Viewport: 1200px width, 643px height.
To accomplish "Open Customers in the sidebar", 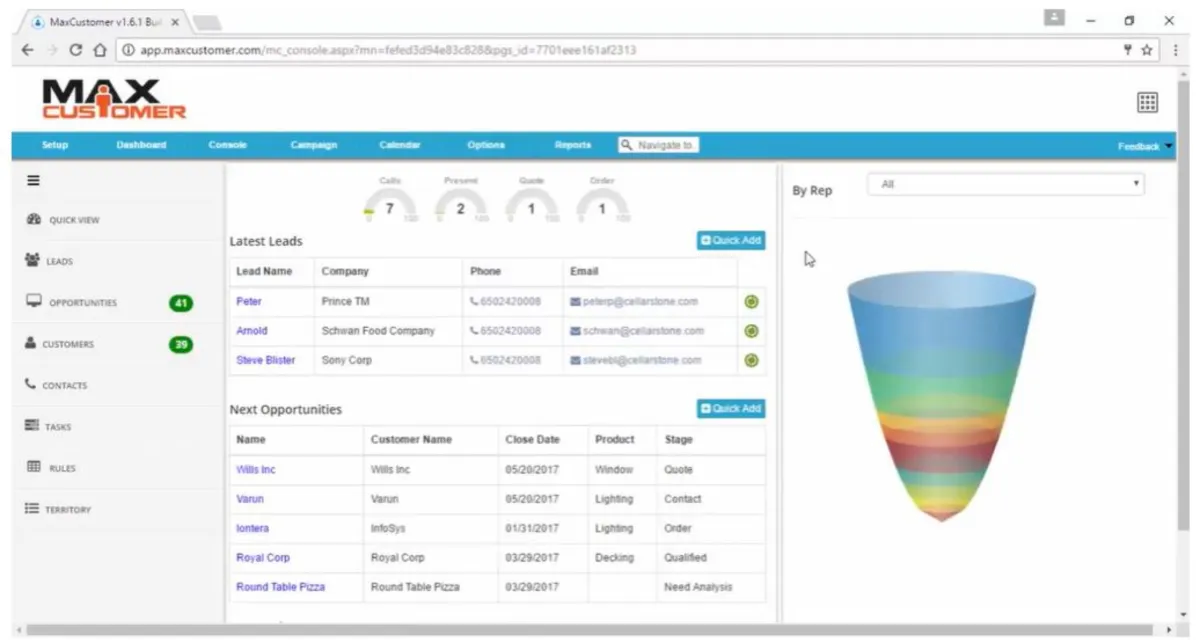I will 68,344.
